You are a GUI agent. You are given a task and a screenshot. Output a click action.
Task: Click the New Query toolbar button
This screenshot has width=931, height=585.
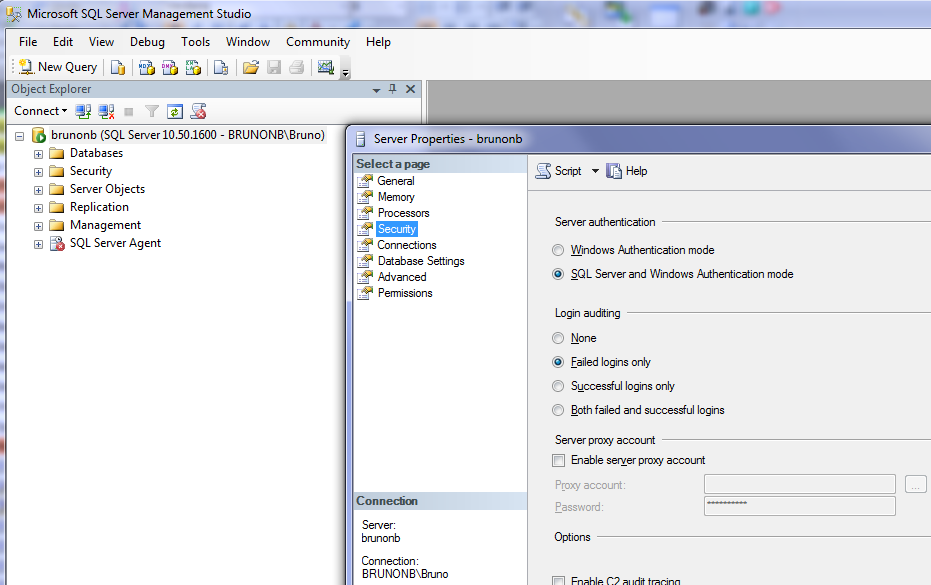tap(58, 67)
